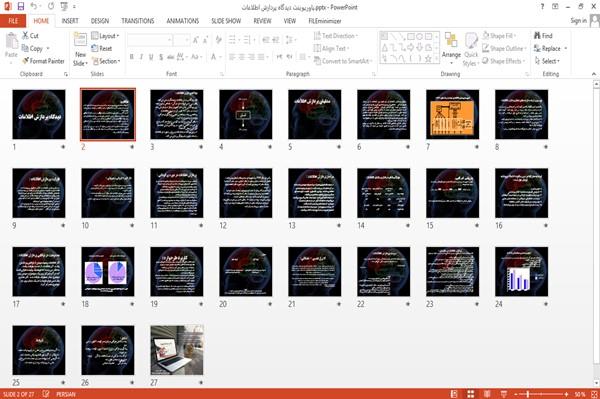Open the Shape Outline dropdown

coord(504,48)
